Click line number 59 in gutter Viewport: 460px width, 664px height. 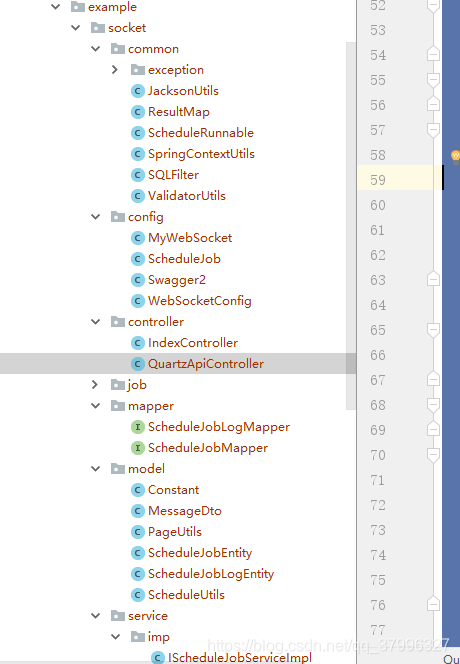pos(378,180)
